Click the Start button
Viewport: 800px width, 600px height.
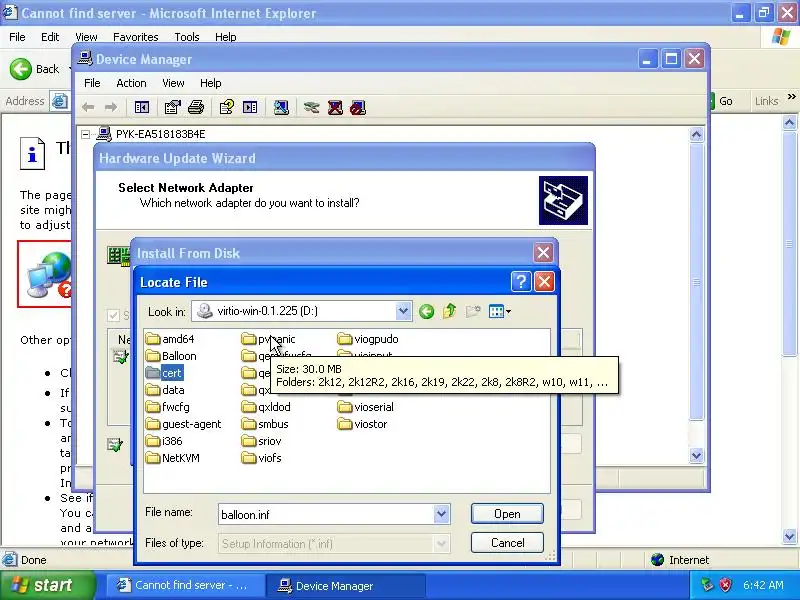[x=47, y=585]
